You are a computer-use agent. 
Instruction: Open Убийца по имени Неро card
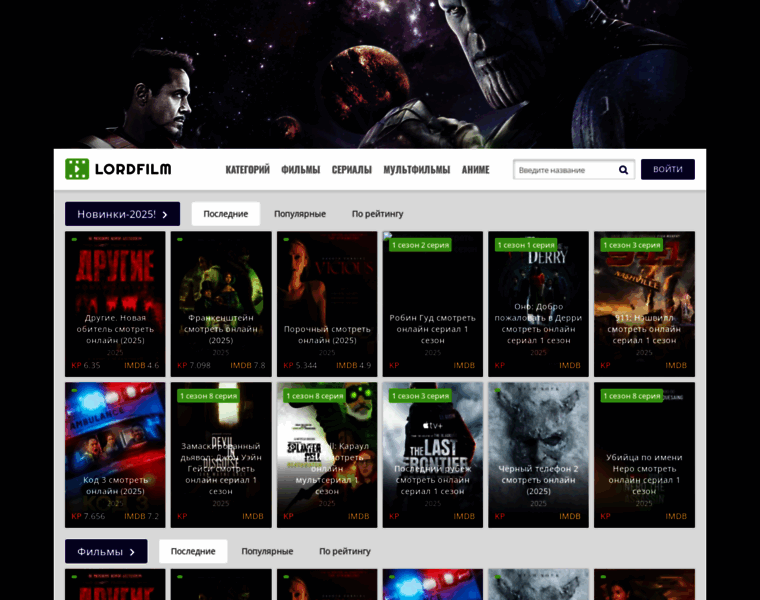(x=644, y=455)
